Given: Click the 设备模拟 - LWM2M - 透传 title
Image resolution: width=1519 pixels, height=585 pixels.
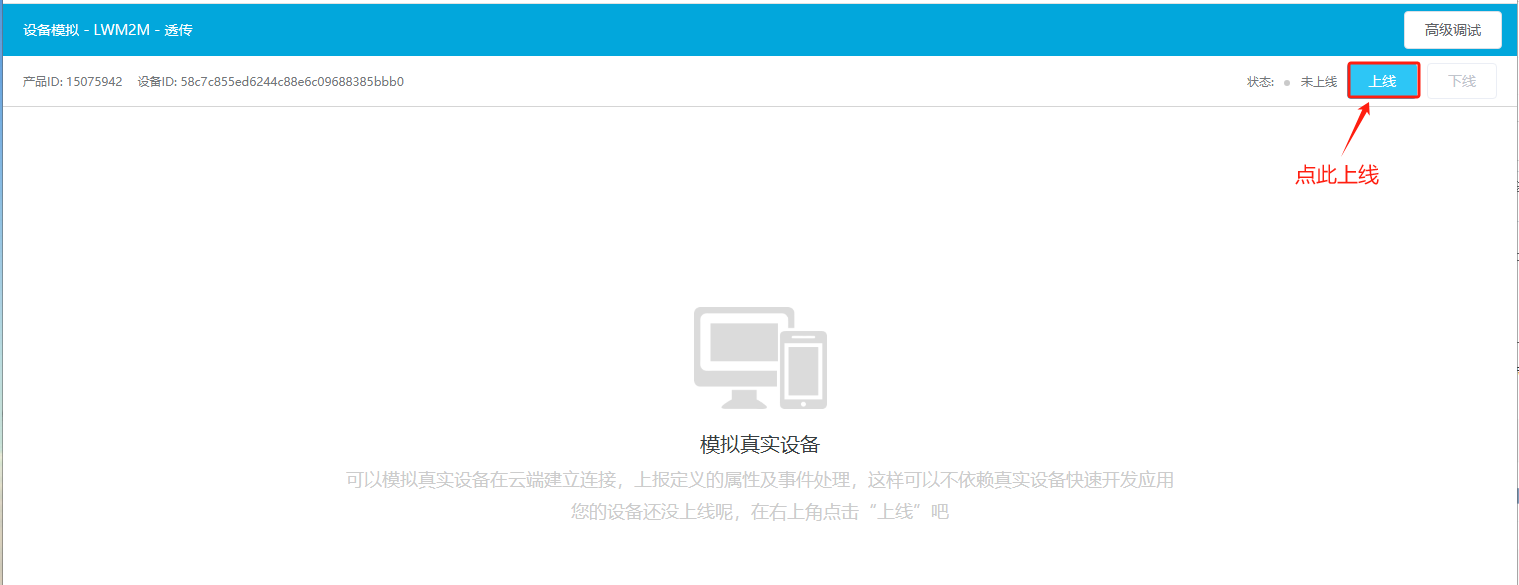Looking at the screenshot, I should [107, 30].
